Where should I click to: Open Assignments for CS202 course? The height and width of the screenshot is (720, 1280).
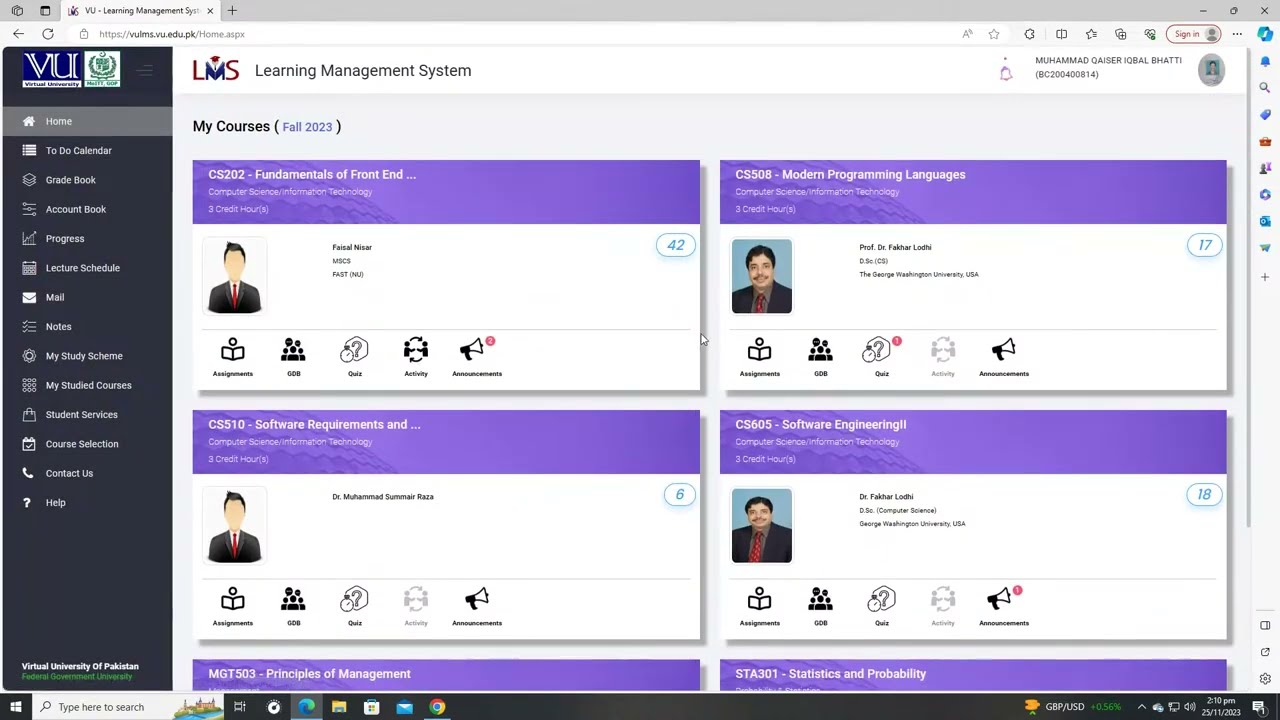(x=232, y=357)
